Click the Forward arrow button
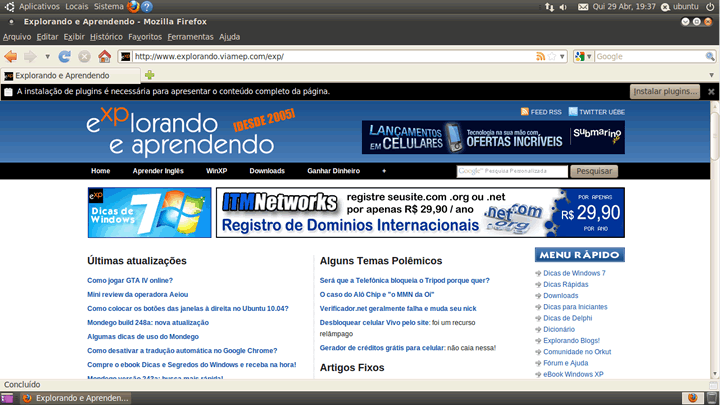 pos(30,56)
